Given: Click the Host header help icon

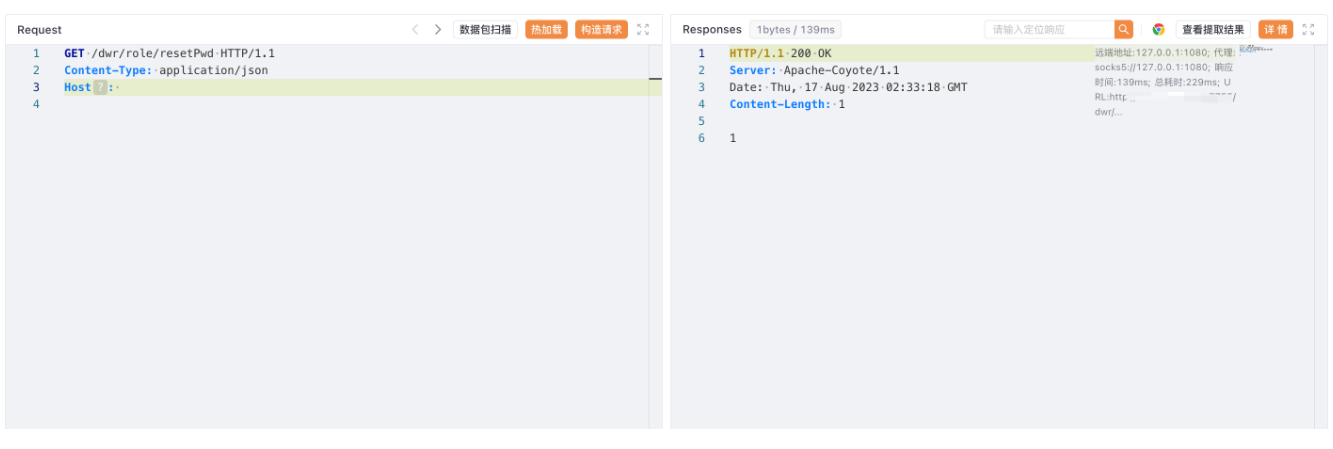Looking at the screenshot, I should [x=100, y=88].
